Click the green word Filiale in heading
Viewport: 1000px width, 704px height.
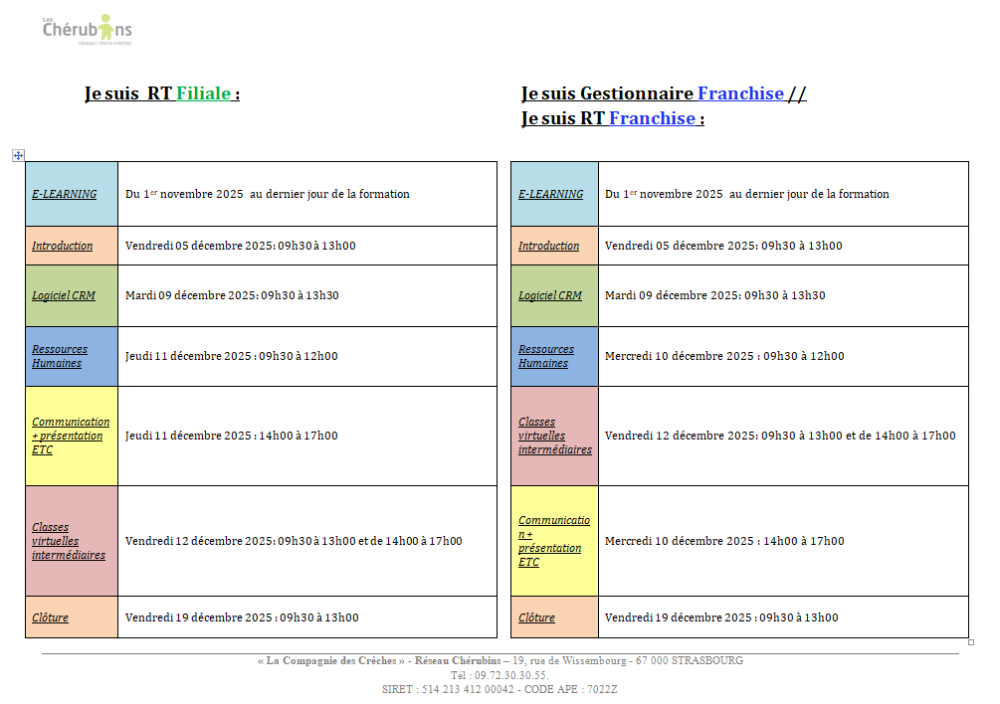point(204,94)
